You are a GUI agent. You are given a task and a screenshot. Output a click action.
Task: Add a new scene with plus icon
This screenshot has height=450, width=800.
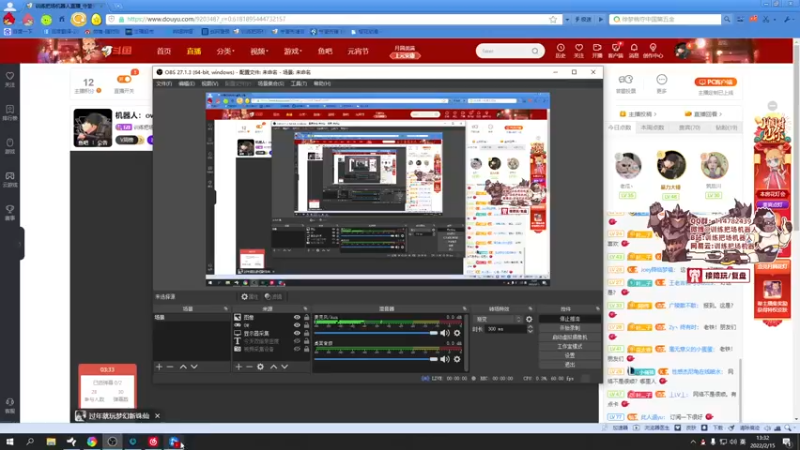(x=159, y=366)
